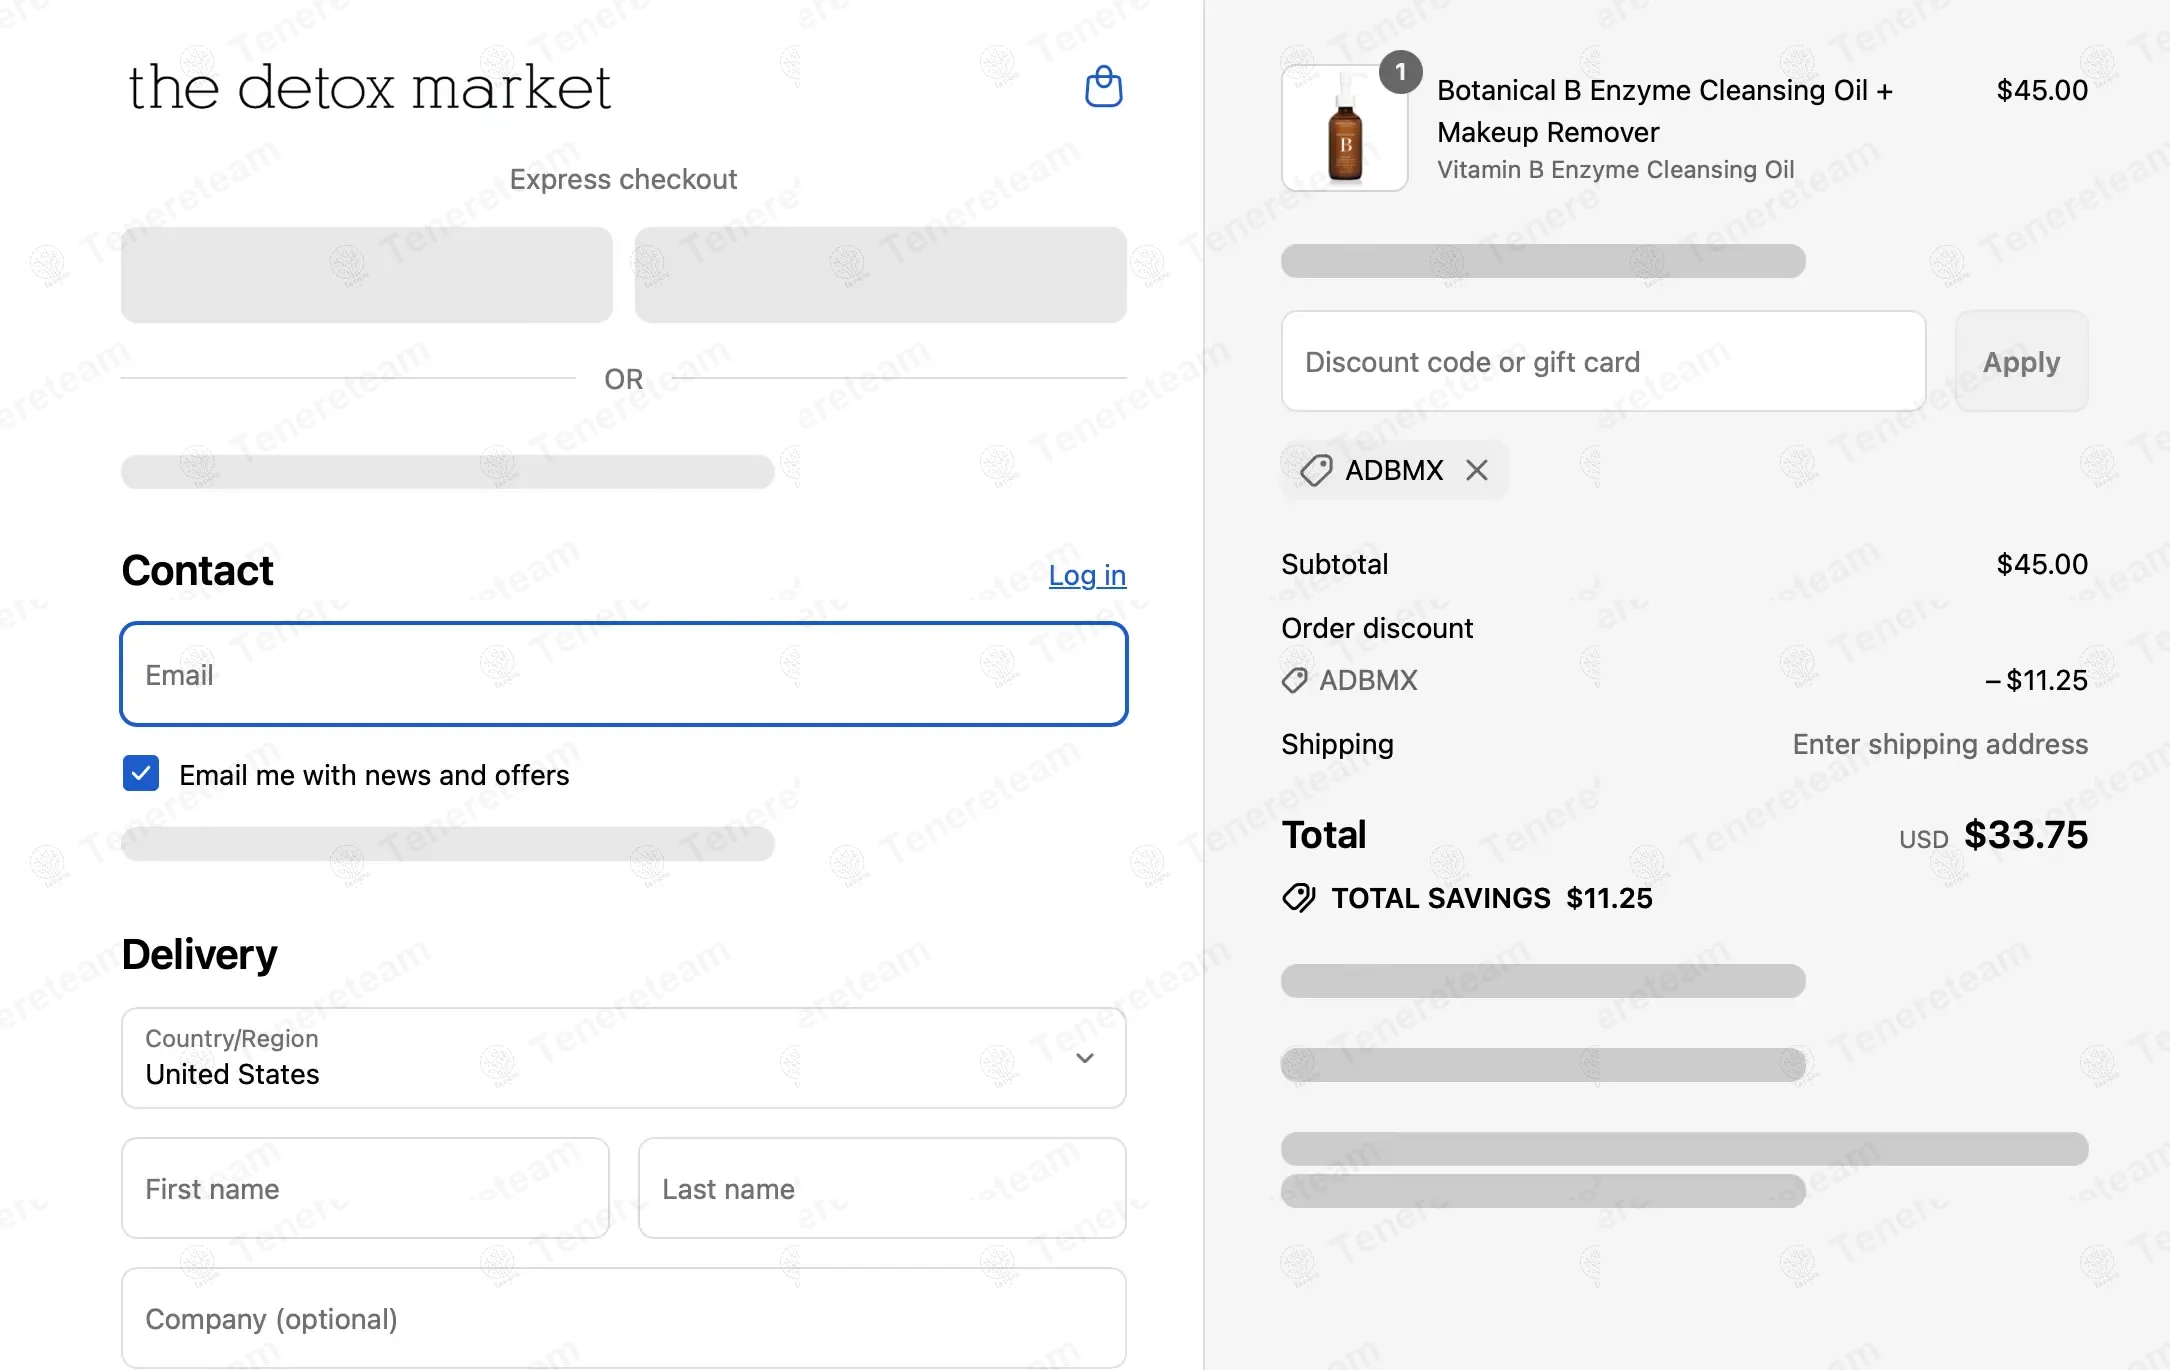The image size is (2170, 1370).
Task: Open the shopping bag cart icon
Action: coord(1104,87)
